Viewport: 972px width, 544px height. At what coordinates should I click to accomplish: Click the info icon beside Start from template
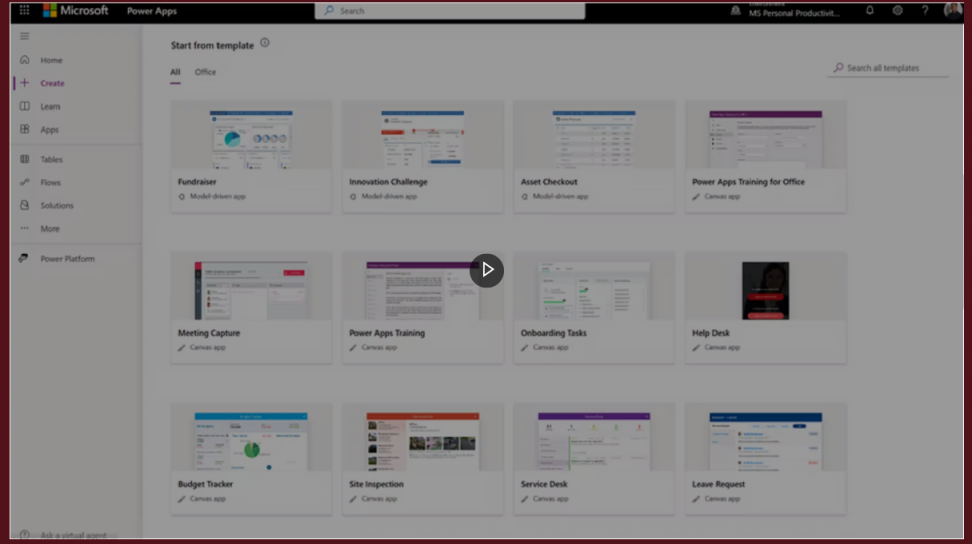pyautogui.click(x=265, y=43)
